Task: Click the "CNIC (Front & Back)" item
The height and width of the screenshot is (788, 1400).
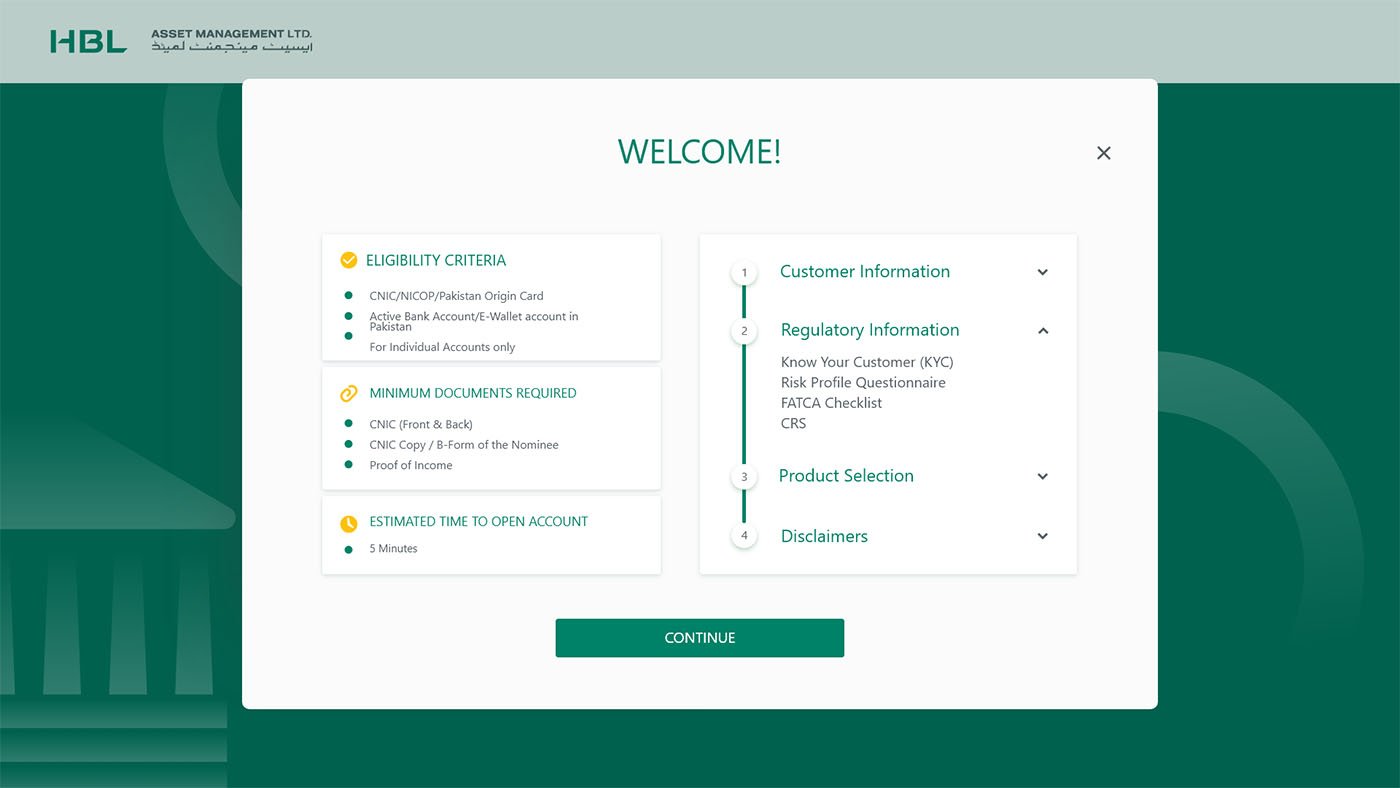Action: (421, 424)
